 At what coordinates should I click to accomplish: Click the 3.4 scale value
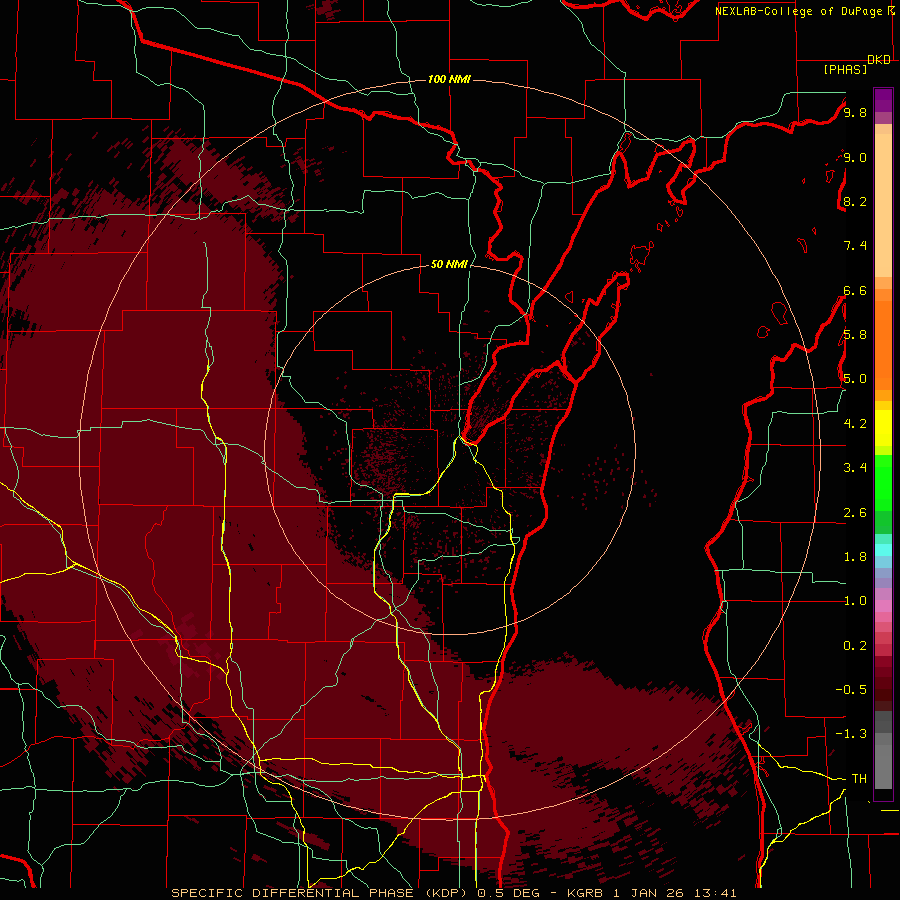855,467
